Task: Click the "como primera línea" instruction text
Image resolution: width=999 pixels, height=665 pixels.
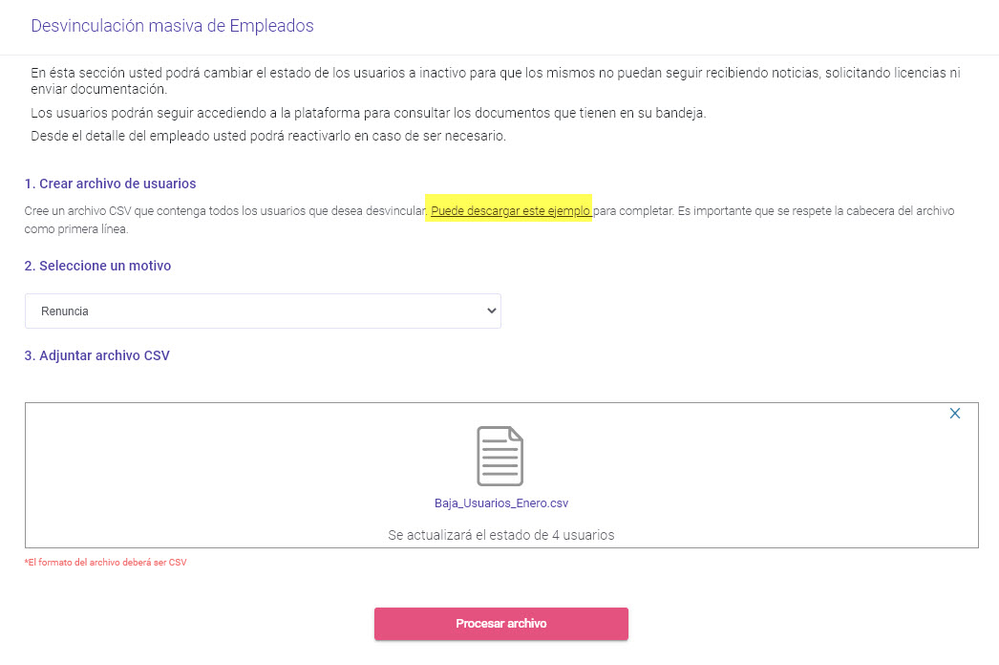Action: click(x=76, y=229)
